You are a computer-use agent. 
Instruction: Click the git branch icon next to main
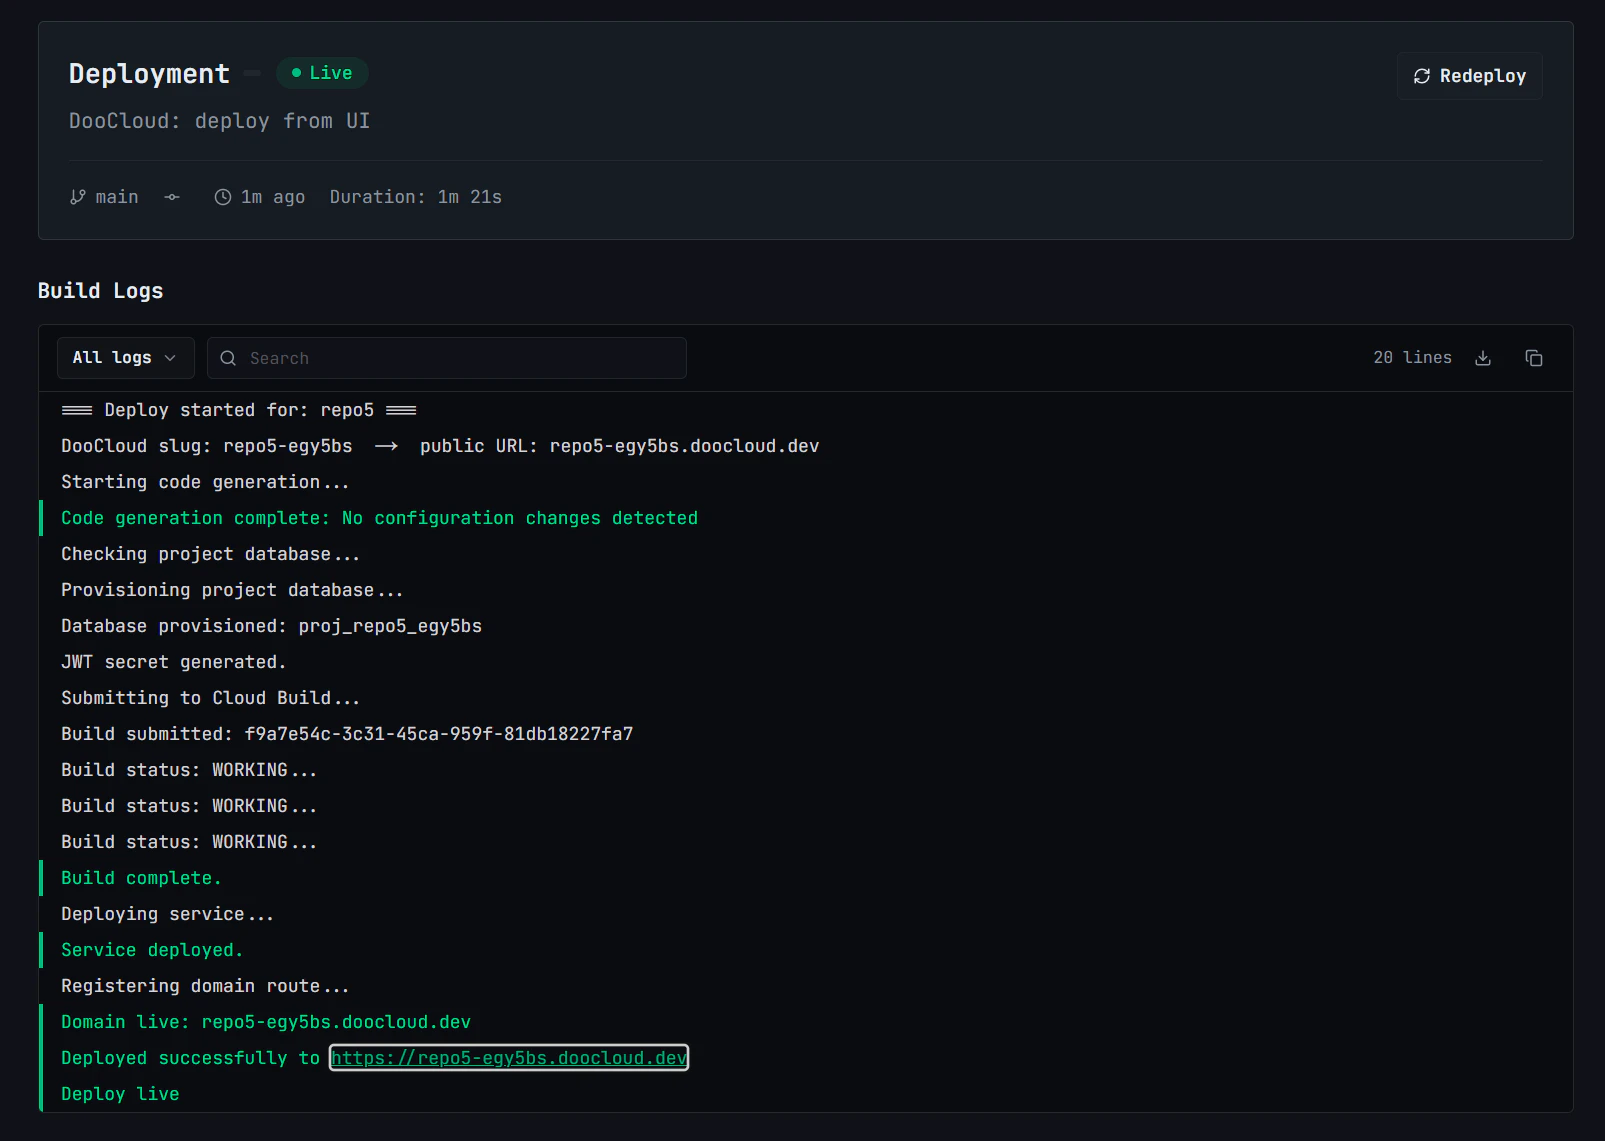click(x=77, y=196)
